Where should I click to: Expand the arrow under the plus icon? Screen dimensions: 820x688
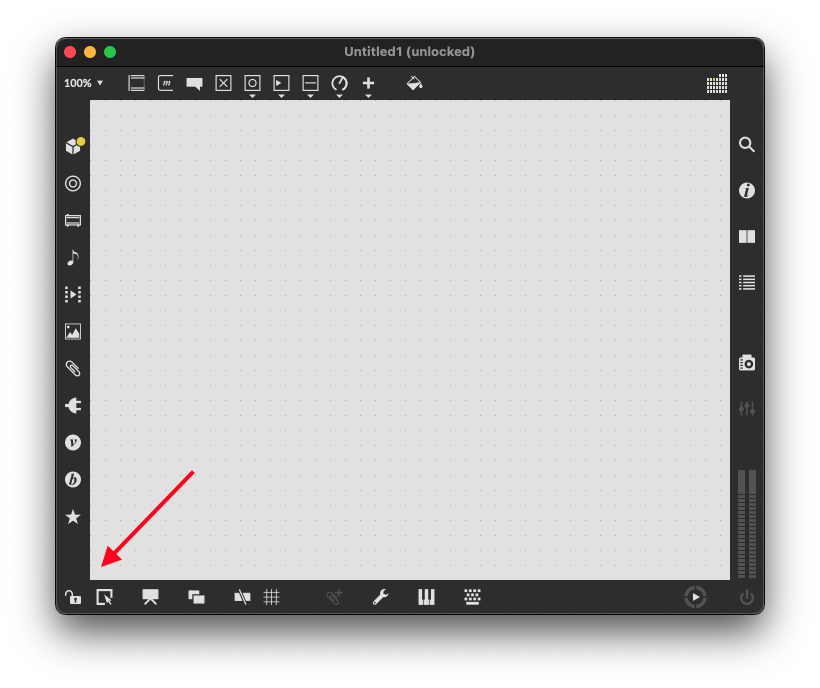tap(368, 96)
